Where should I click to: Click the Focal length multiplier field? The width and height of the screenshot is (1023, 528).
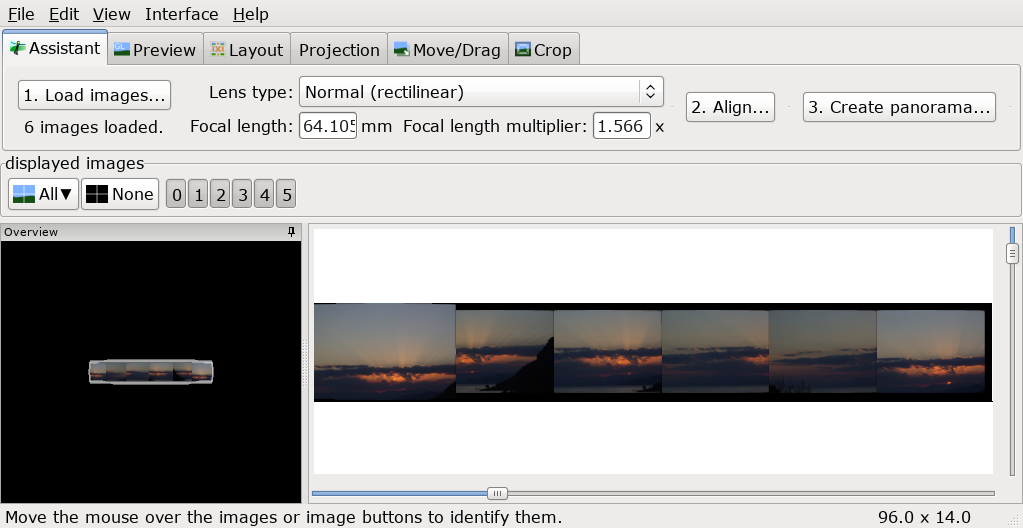click(622, 126)
